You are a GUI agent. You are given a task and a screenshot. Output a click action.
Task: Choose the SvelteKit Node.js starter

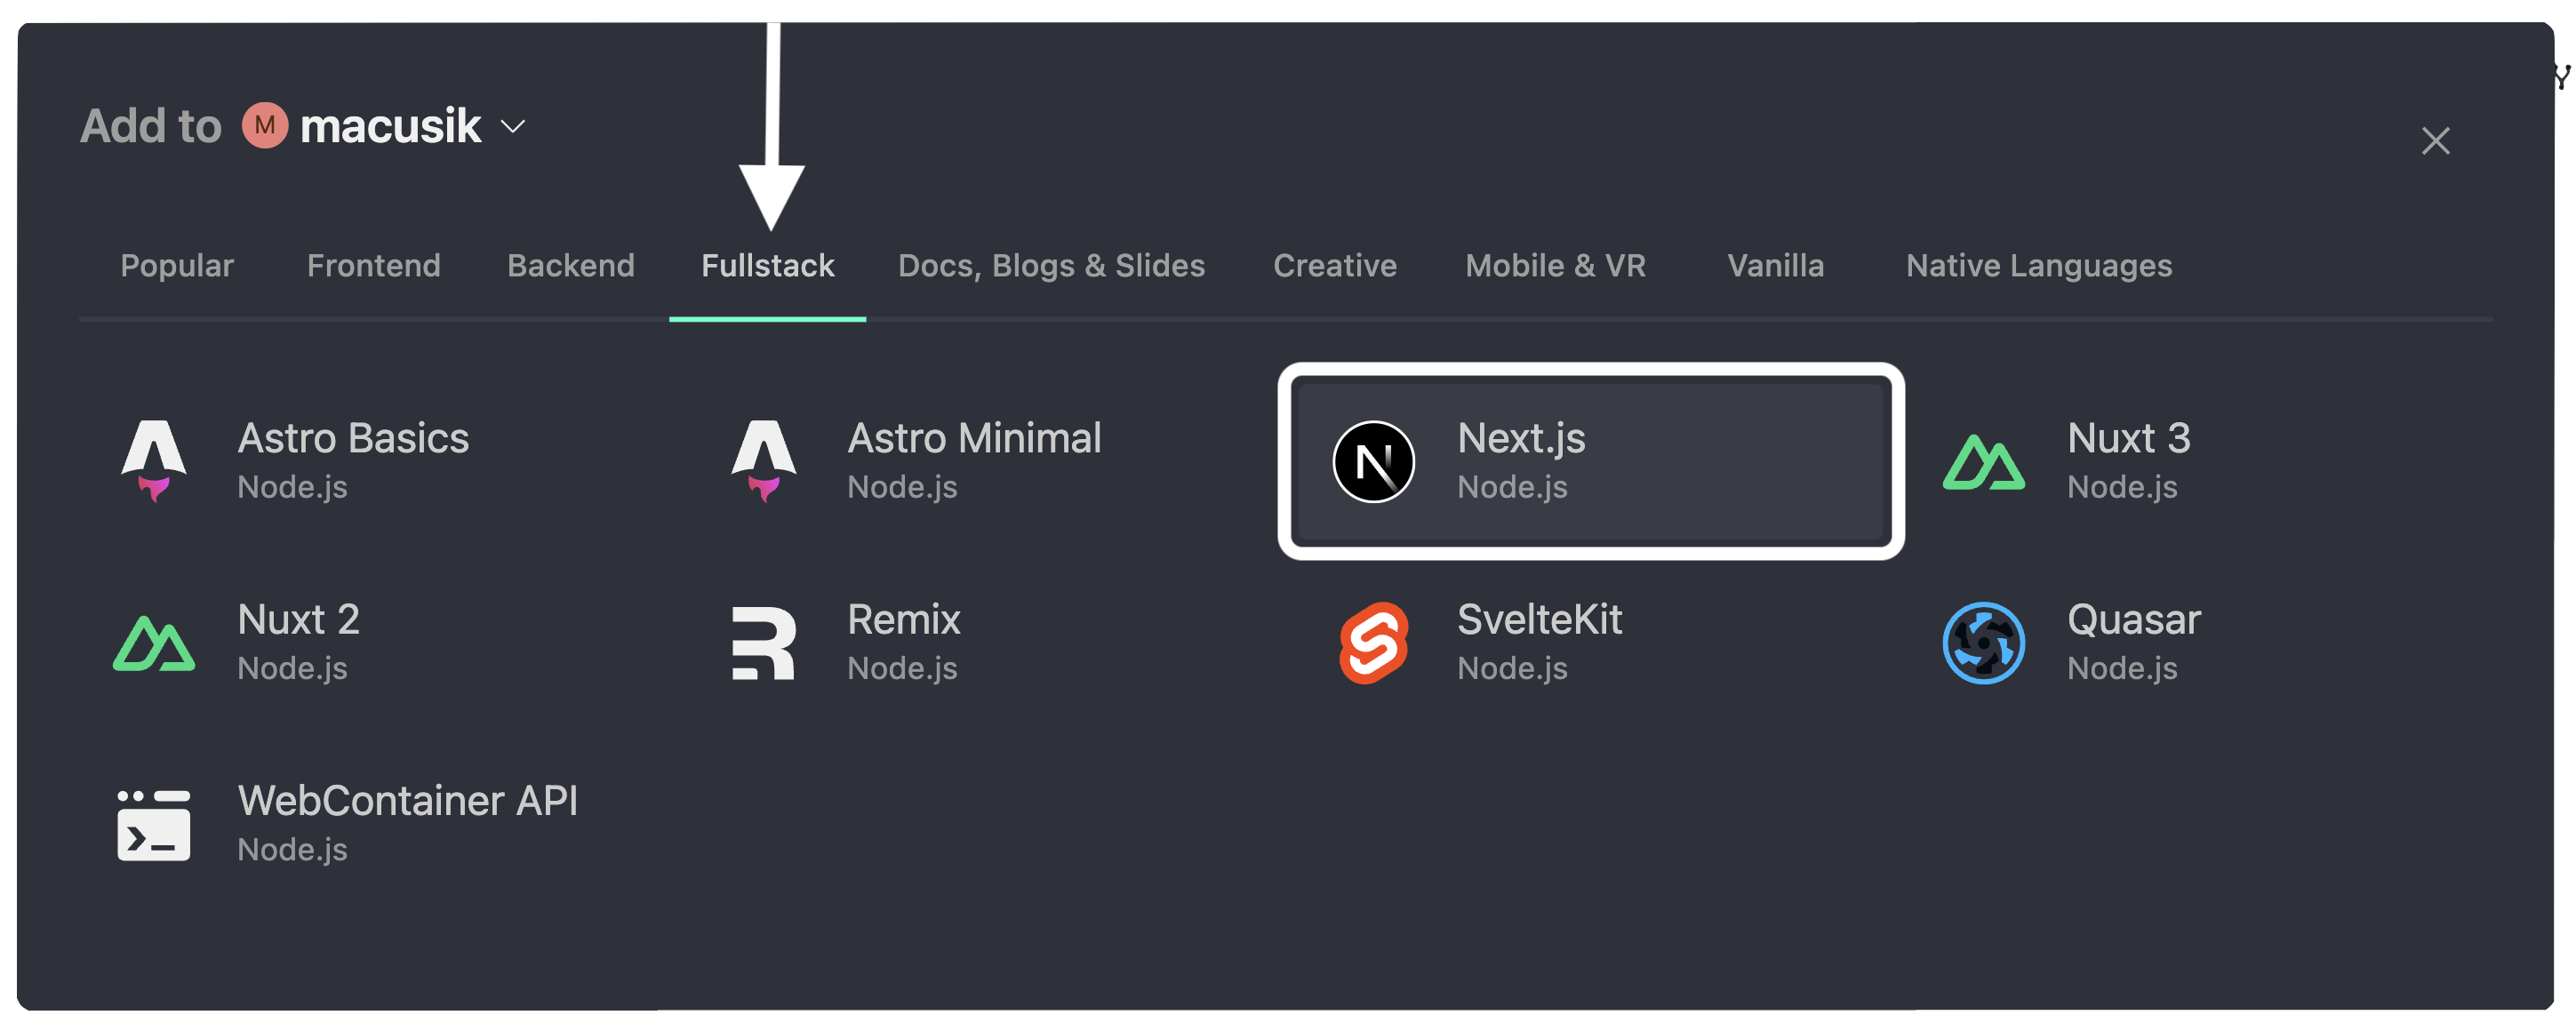[1540, 643]
